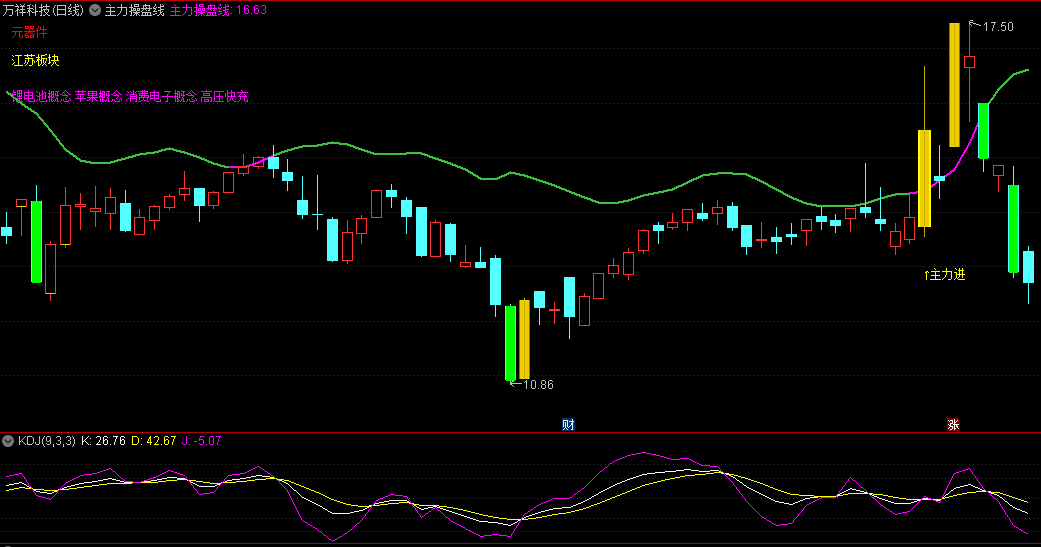Click the yellow D: 42.67 value
The height and width of the screenshot is (547, 1041).
pyautogui.click(x=153, y=441)
